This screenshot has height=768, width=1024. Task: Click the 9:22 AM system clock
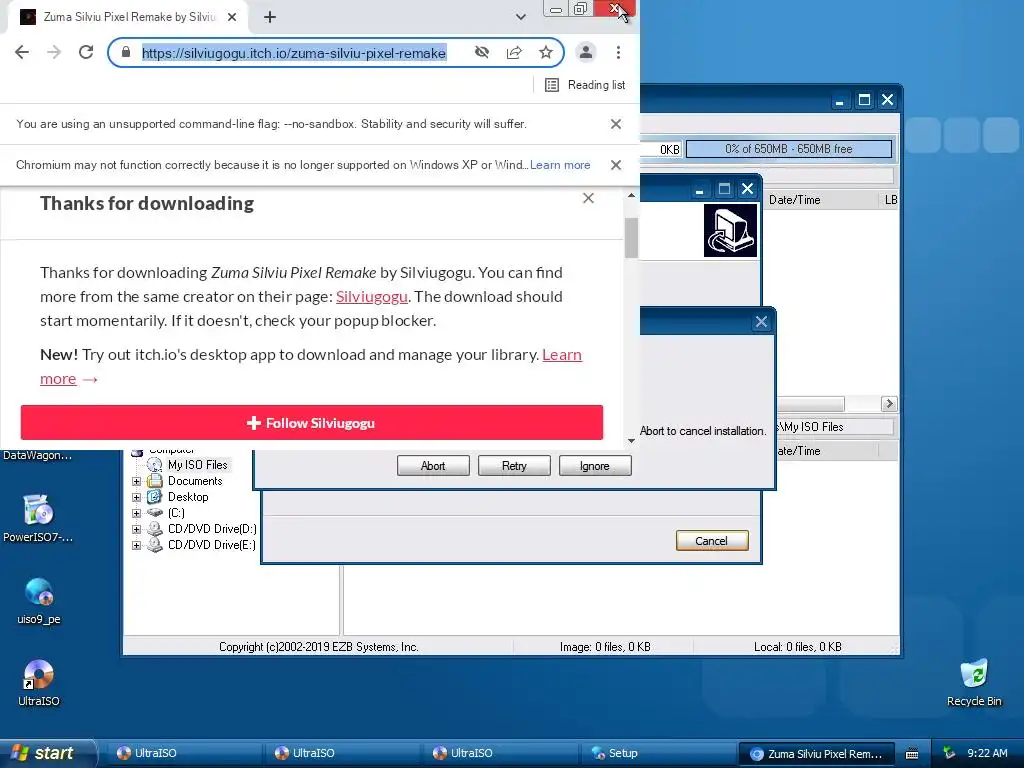[x=987, y=753]
